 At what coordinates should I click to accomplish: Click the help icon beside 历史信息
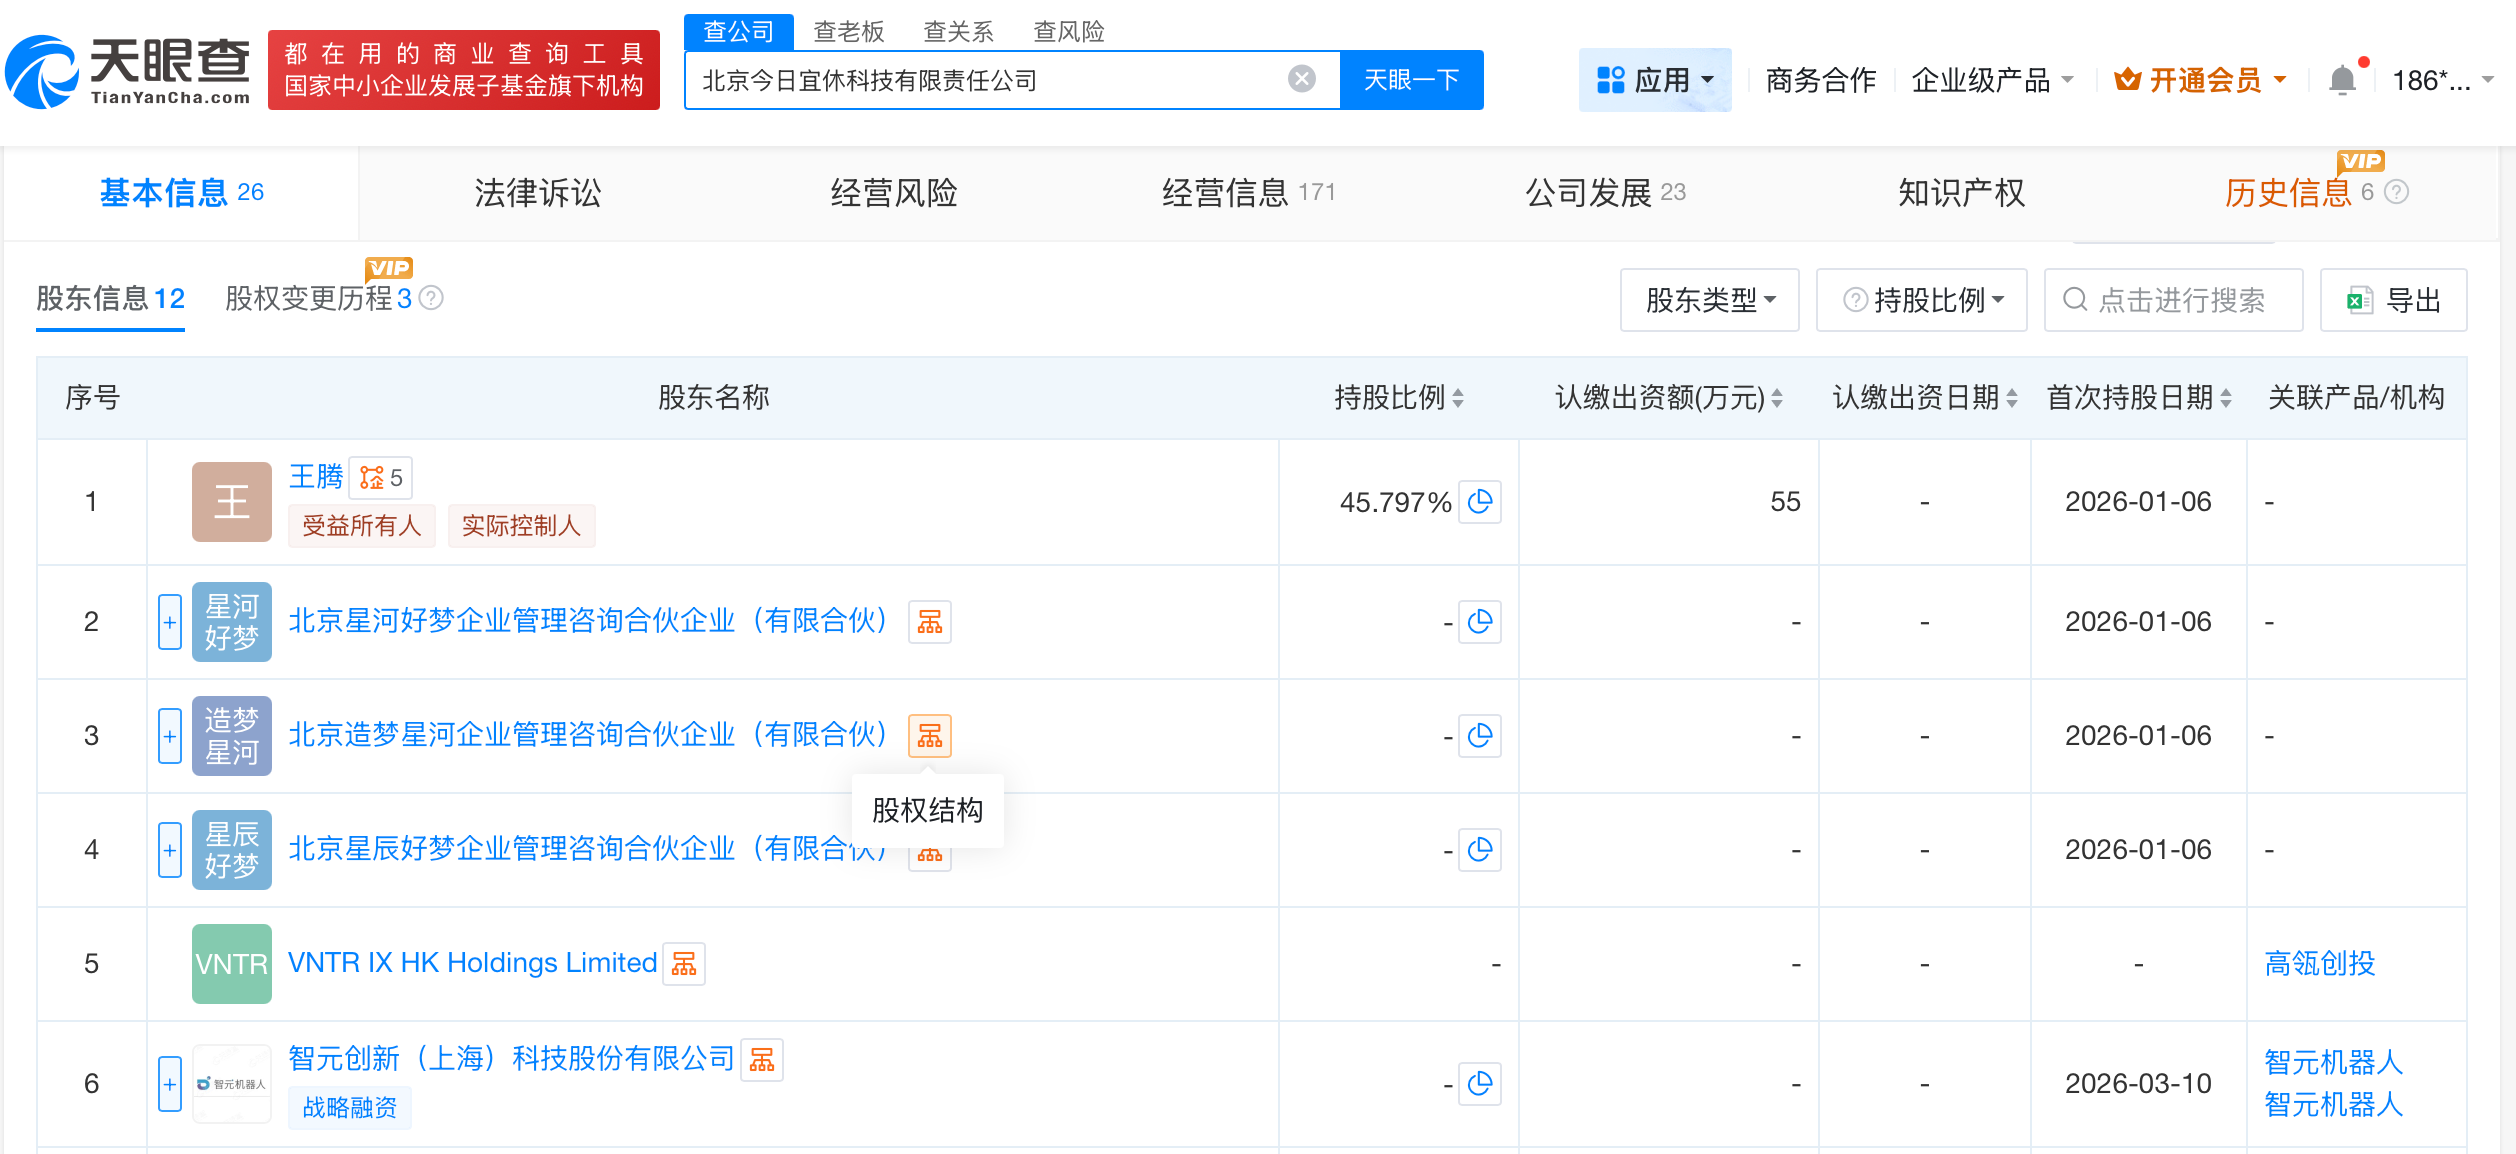click(2396, 192)
